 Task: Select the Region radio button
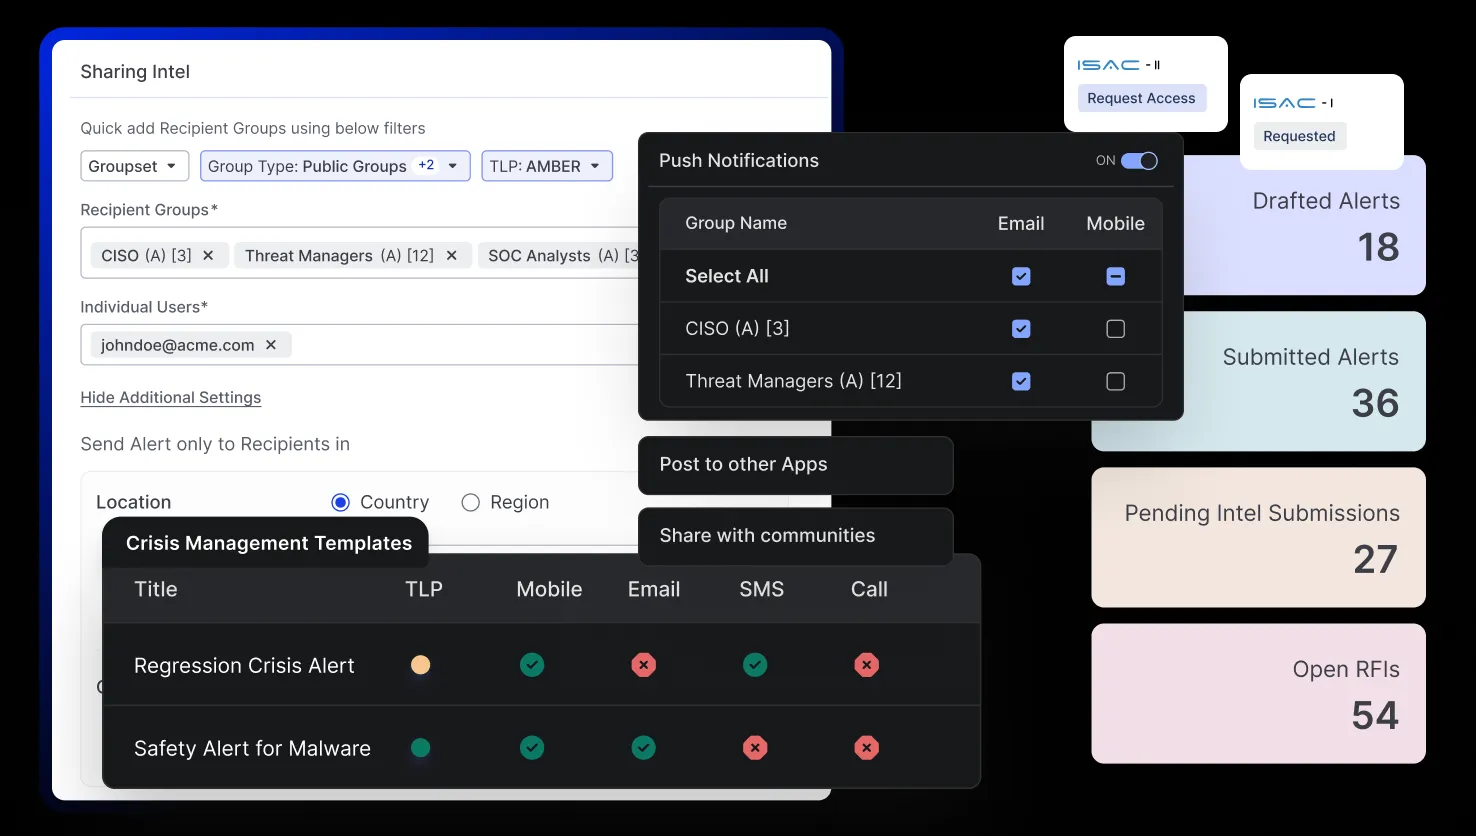coord(471,503)
